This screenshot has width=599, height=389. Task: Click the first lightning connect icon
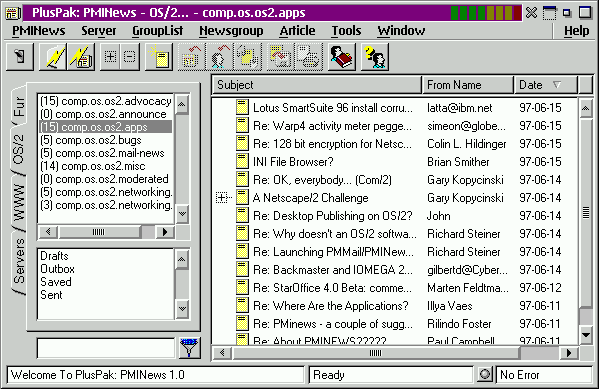click(x=53, y=57)
